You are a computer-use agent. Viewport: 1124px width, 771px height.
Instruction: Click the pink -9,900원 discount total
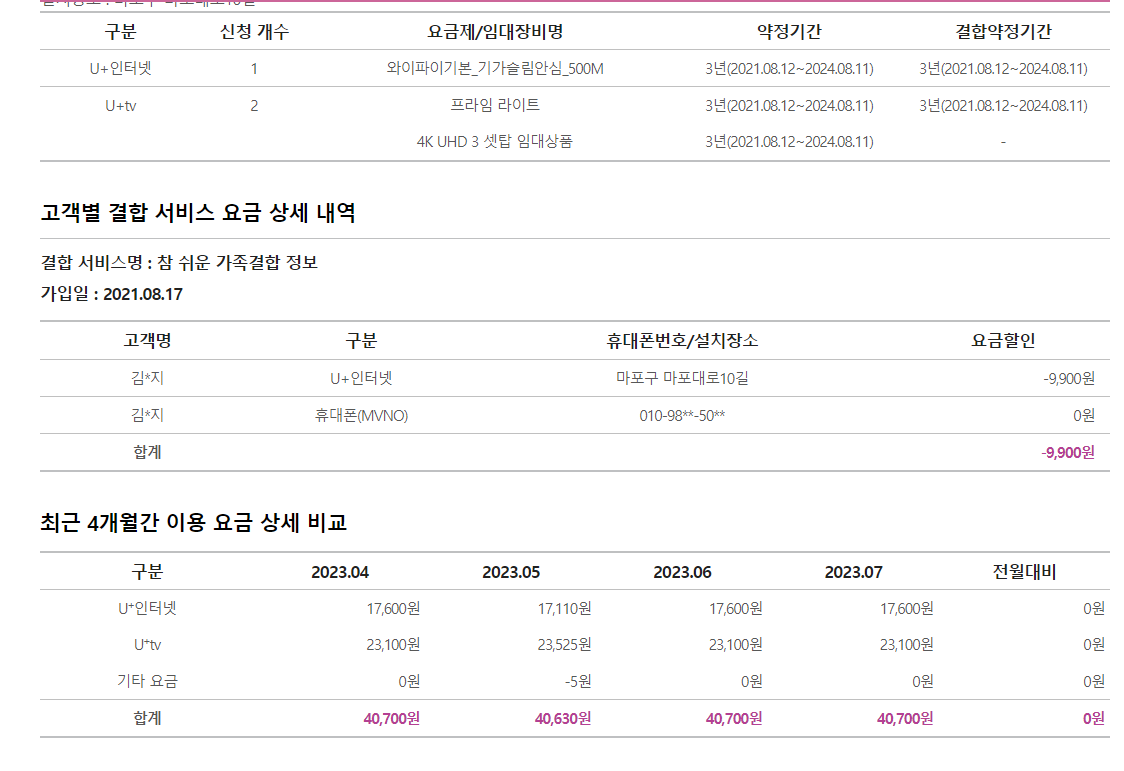(x=1068, y=452)
